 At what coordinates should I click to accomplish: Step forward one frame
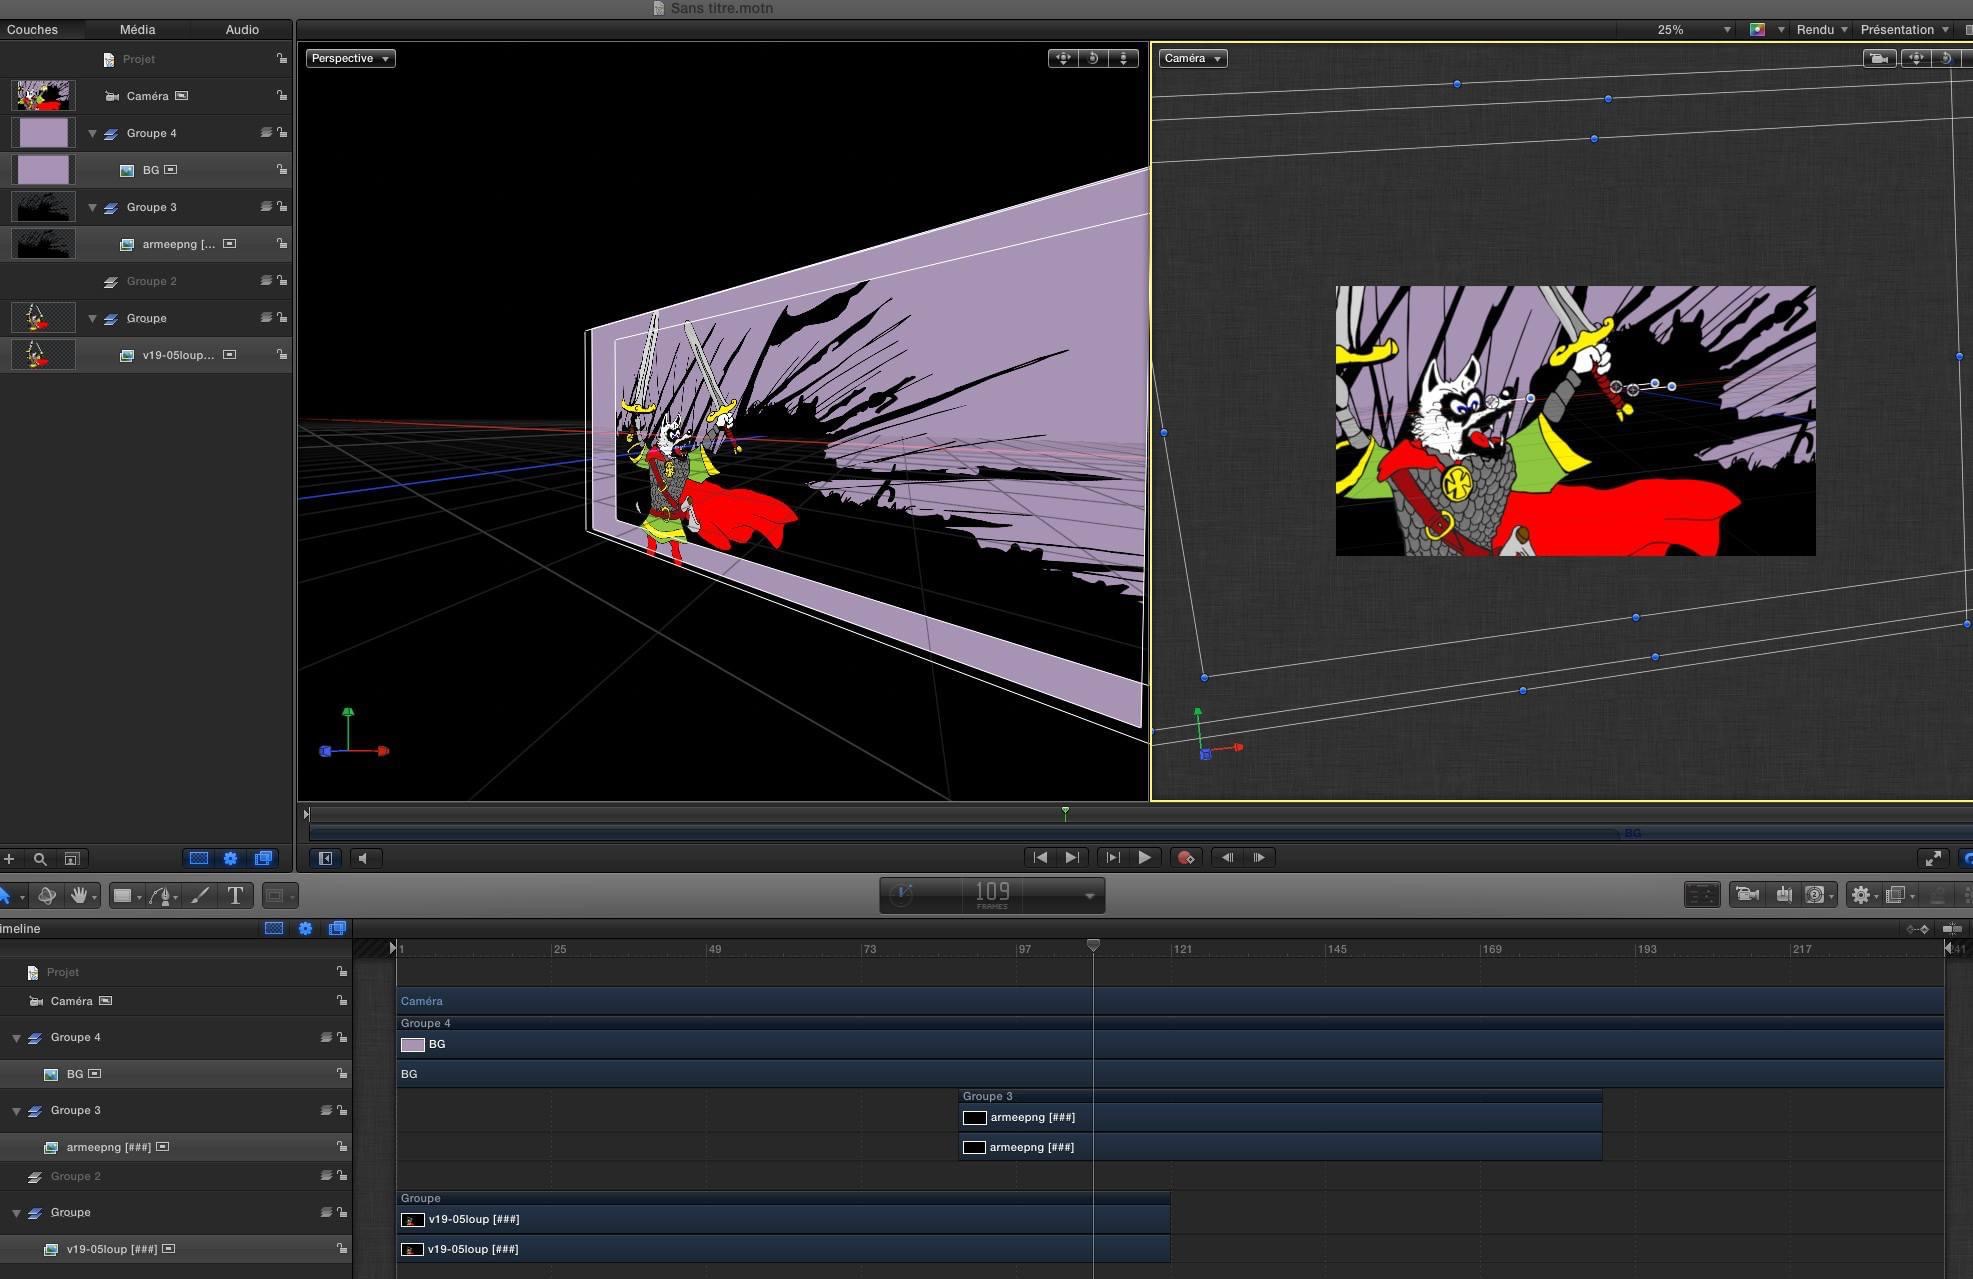pos(1258,857)
